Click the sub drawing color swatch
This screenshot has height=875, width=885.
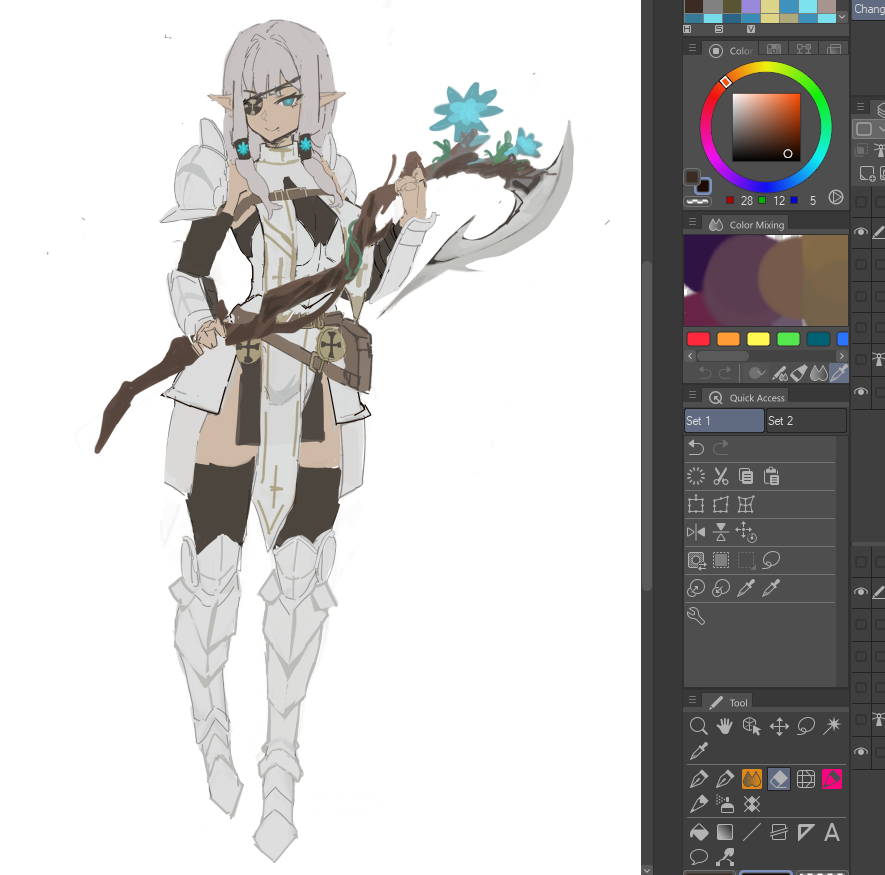pos(703,186)
